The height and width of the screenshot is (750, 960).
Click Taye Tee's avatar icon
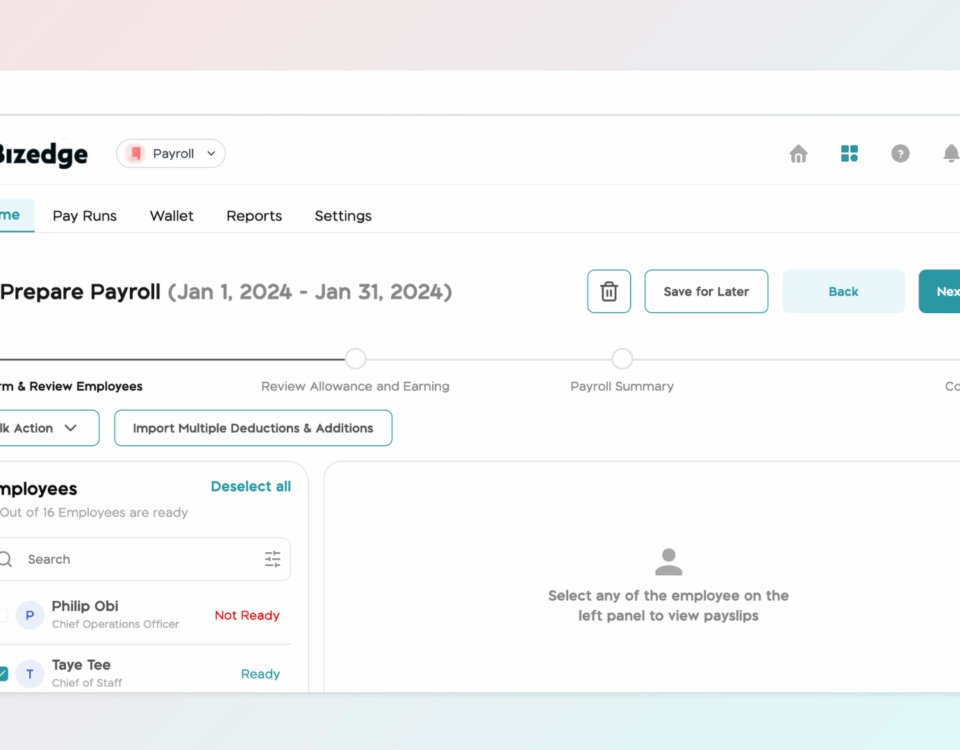pos(30,674)
